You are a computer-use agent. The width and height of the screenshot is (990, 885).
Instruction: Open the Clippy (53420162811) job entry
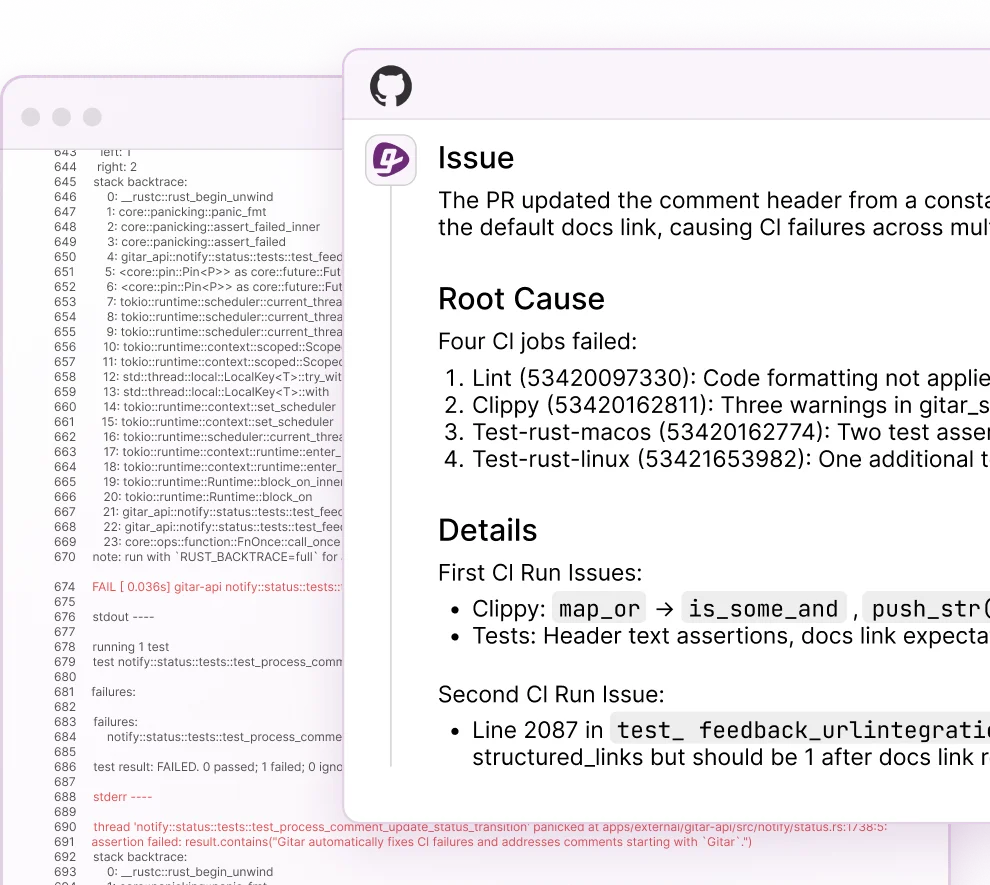click(591, 406)
